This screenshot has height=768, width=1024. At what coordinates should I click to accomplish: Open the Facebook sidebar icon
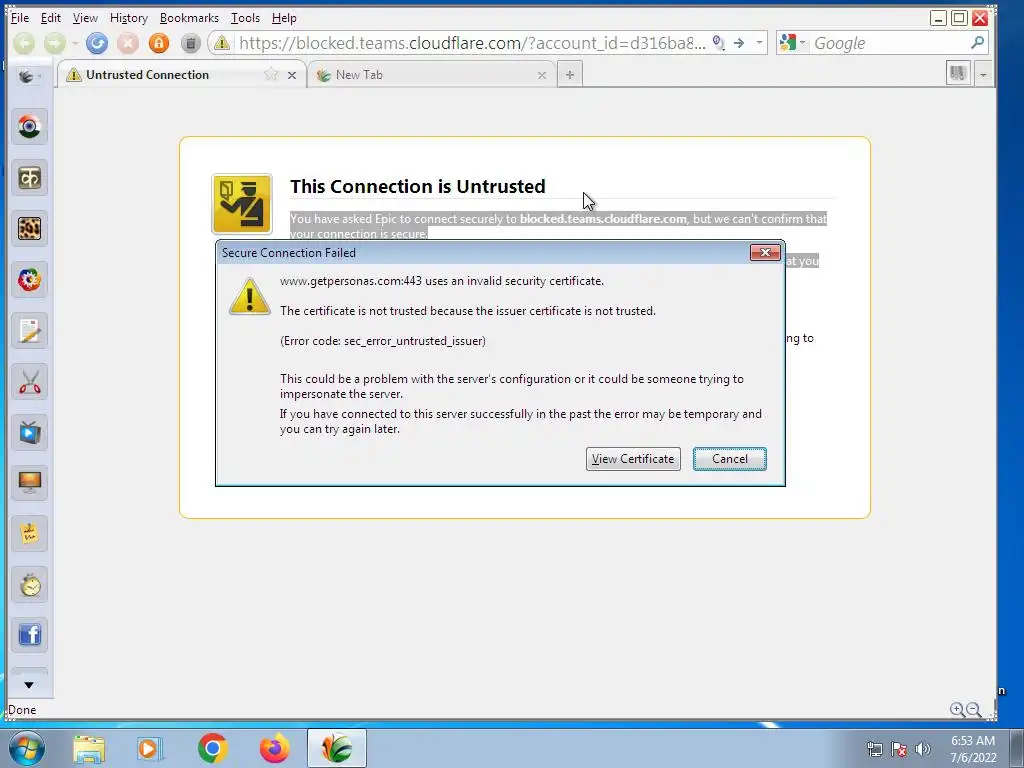click(29, 635)
